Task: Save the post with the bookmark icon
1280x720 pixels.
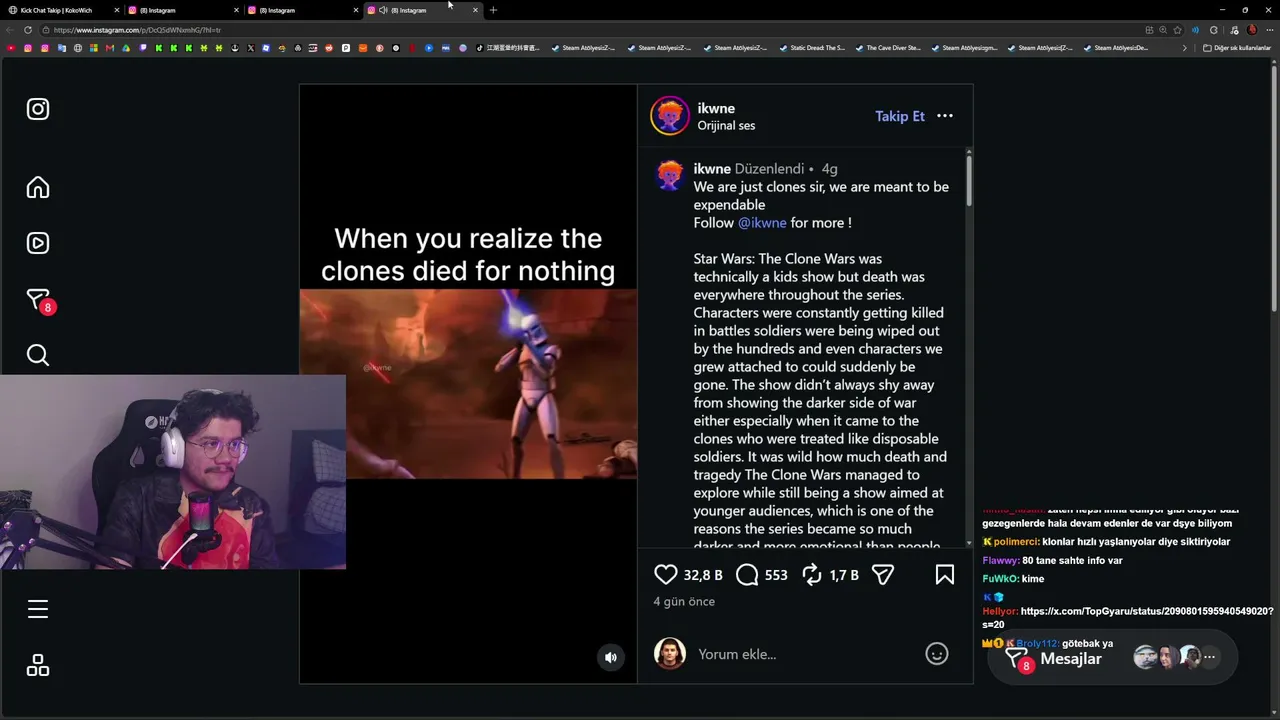Action: click(944, 574)
